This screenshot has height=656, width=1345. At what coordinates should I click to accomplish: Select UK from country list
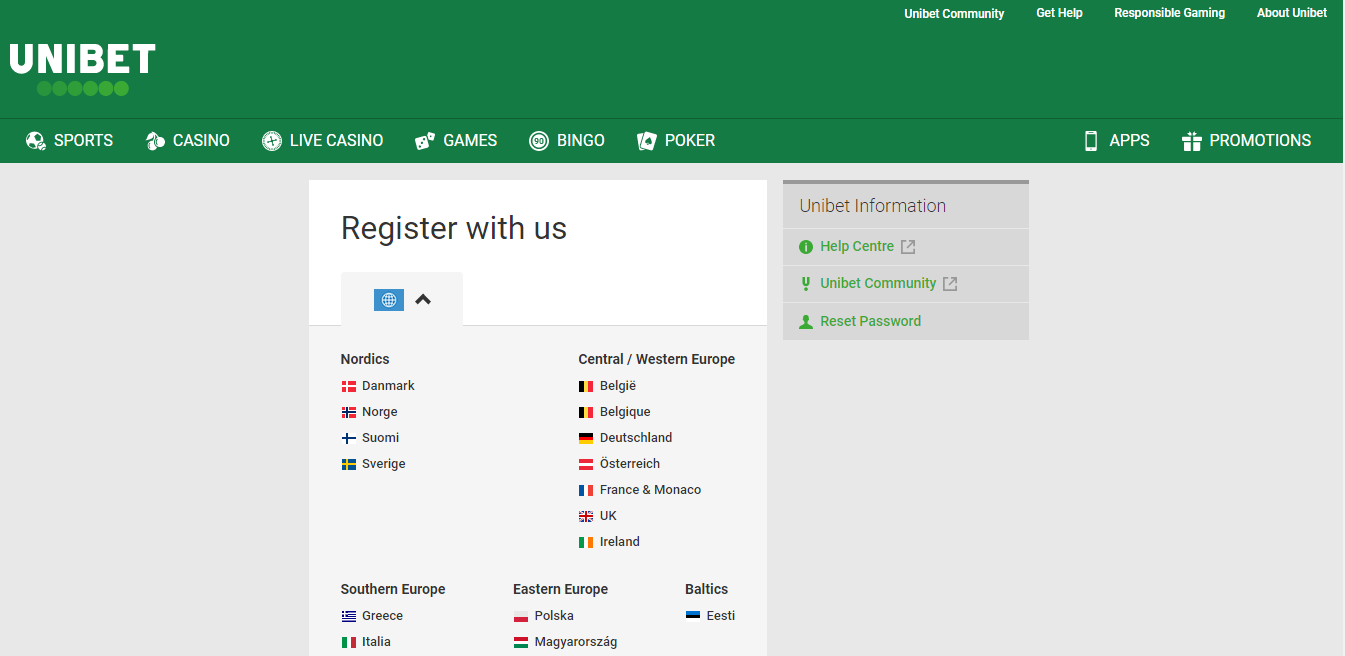click(x=608, y=516)
